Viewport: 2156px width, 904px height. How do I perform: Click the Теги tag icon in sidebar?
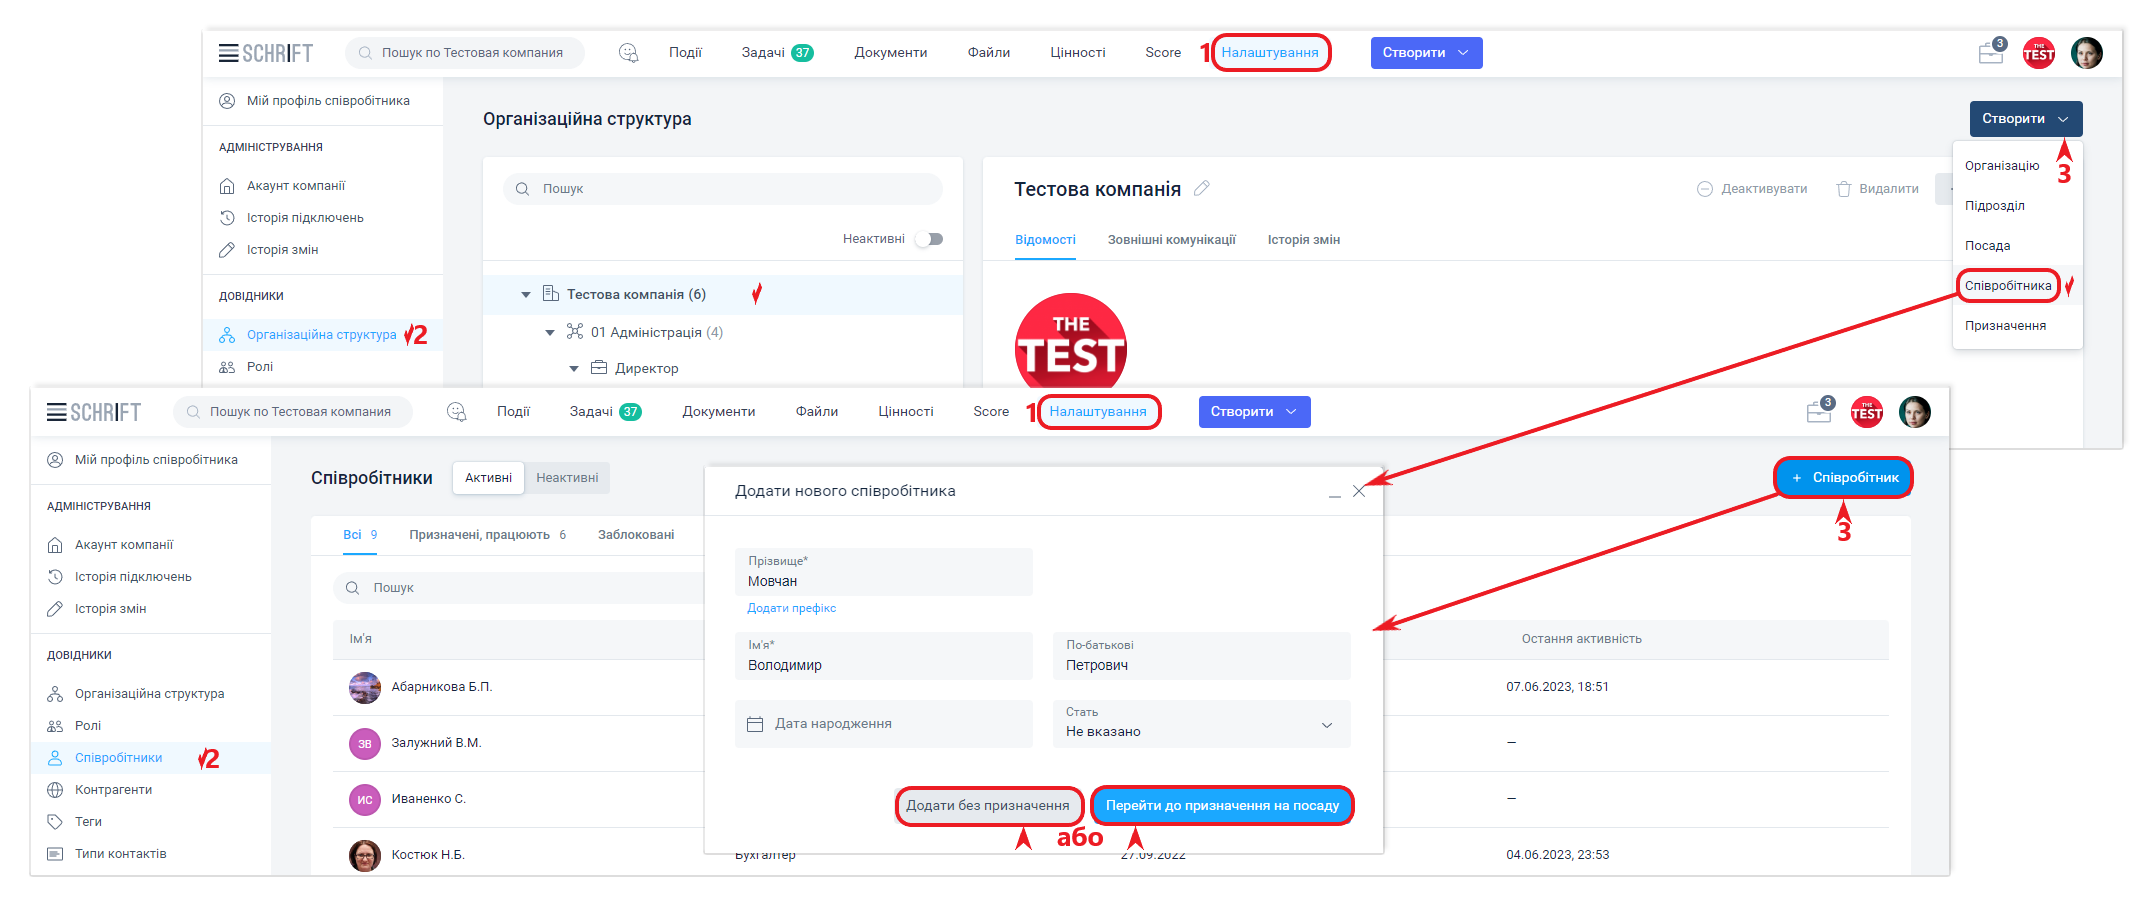[56, 822]
